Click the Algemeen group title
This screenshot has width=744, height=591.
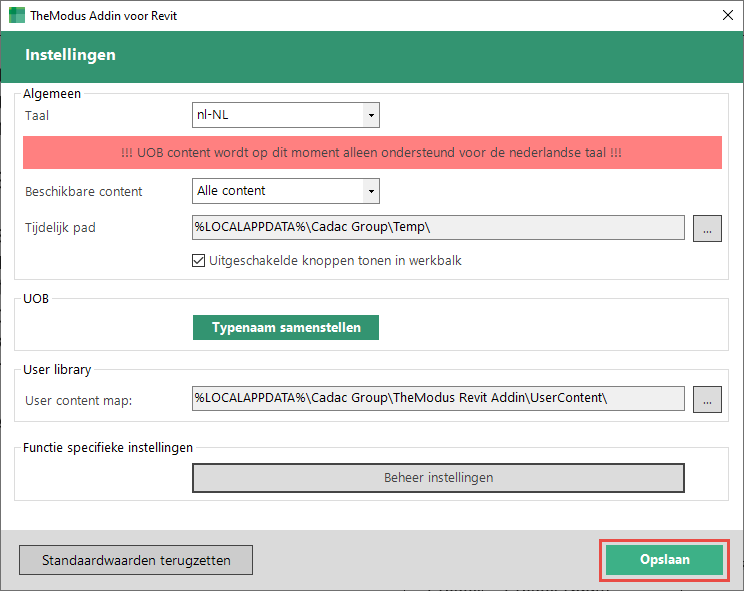(x=52, y=94)
